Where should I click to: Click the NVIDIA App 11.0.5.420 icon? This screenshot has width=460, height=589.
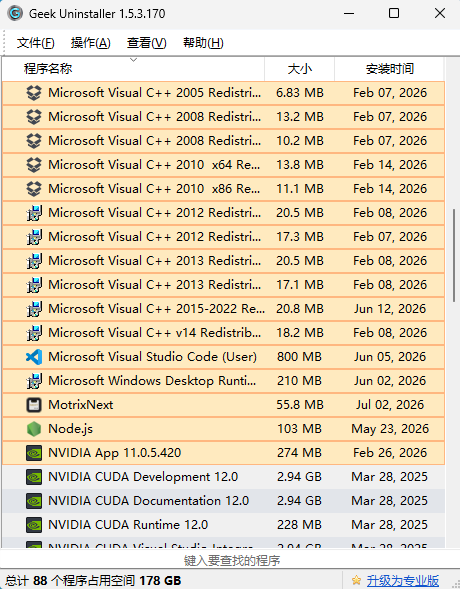[34, 453]
